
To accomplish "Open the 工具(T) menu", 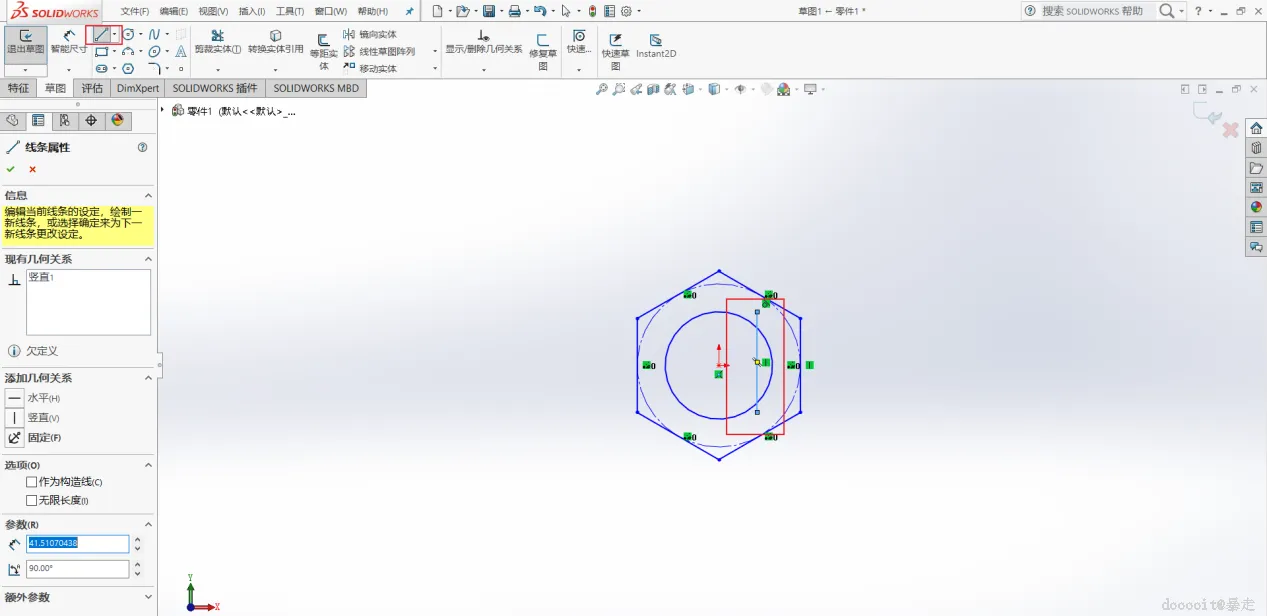I will (290, 11).
